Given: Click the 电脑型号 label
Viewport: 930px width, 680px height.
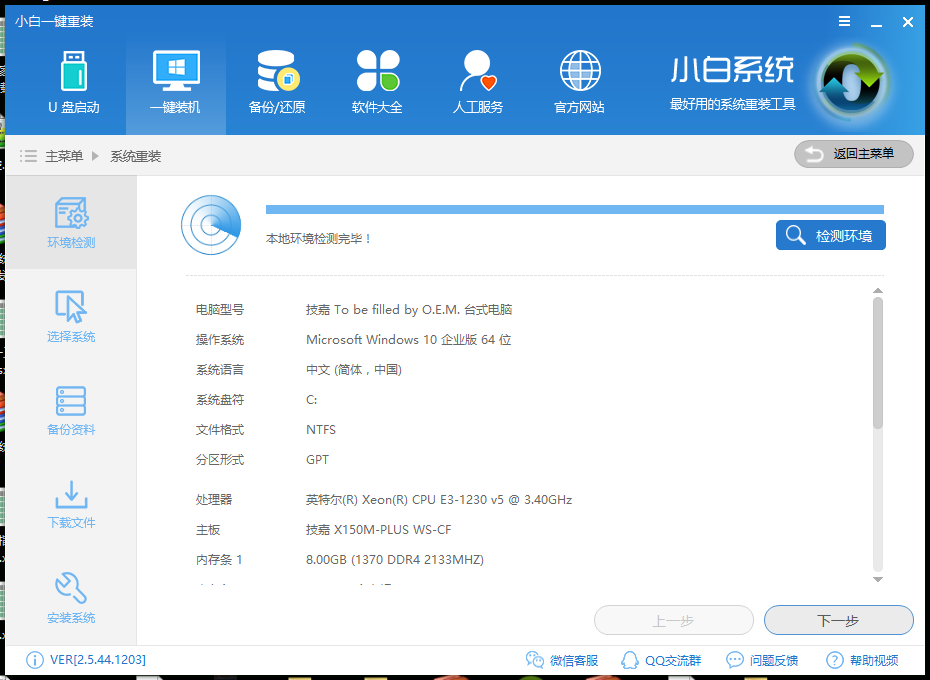Looking at the screenshot, I should tap(220, 310).
